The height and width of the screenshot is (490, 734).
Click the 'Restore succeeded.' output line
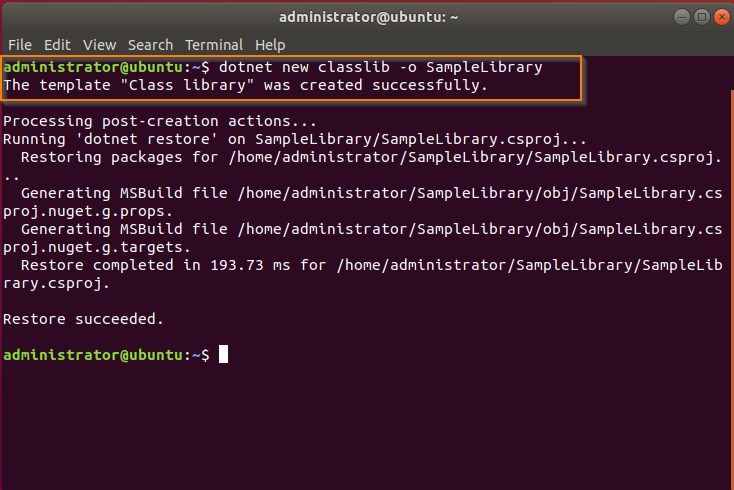click(x=83, y=319)
